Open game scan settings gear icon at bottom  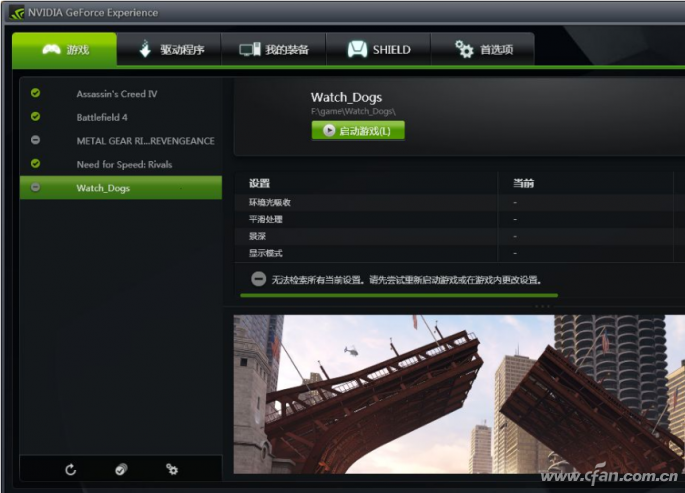point(172,469)
